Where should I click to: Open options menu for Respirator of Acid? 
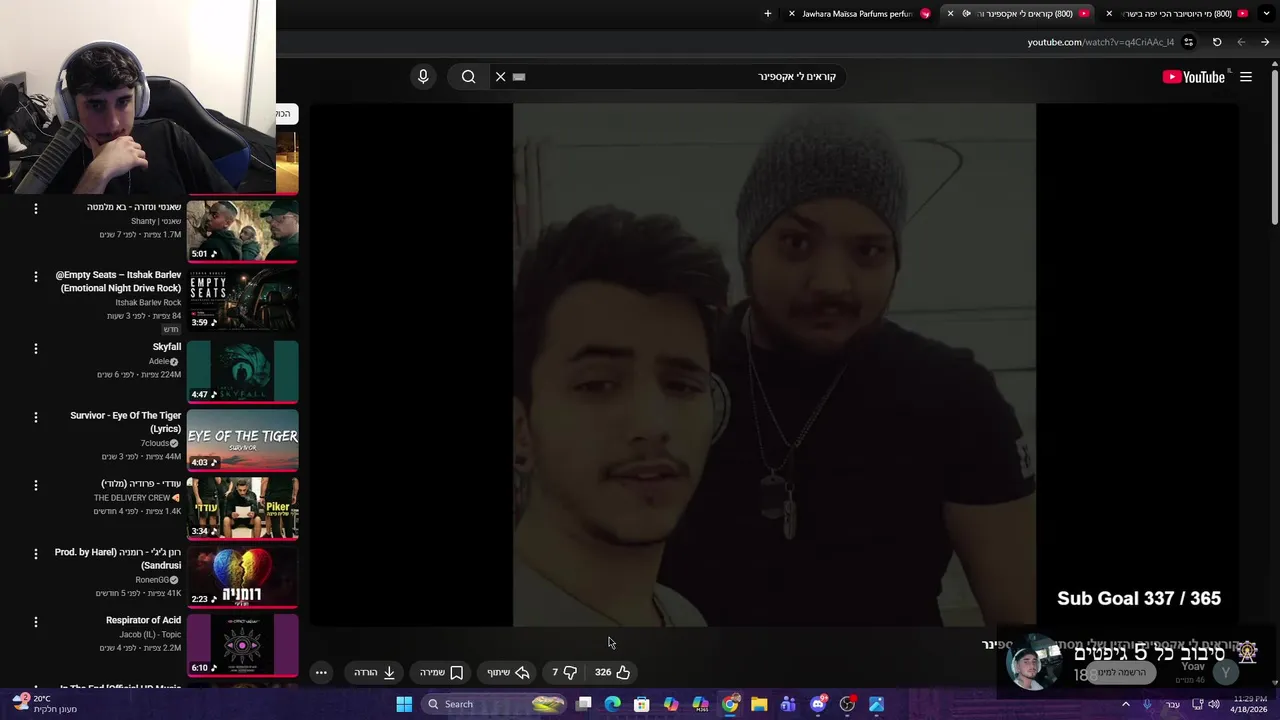click(36, 621)
